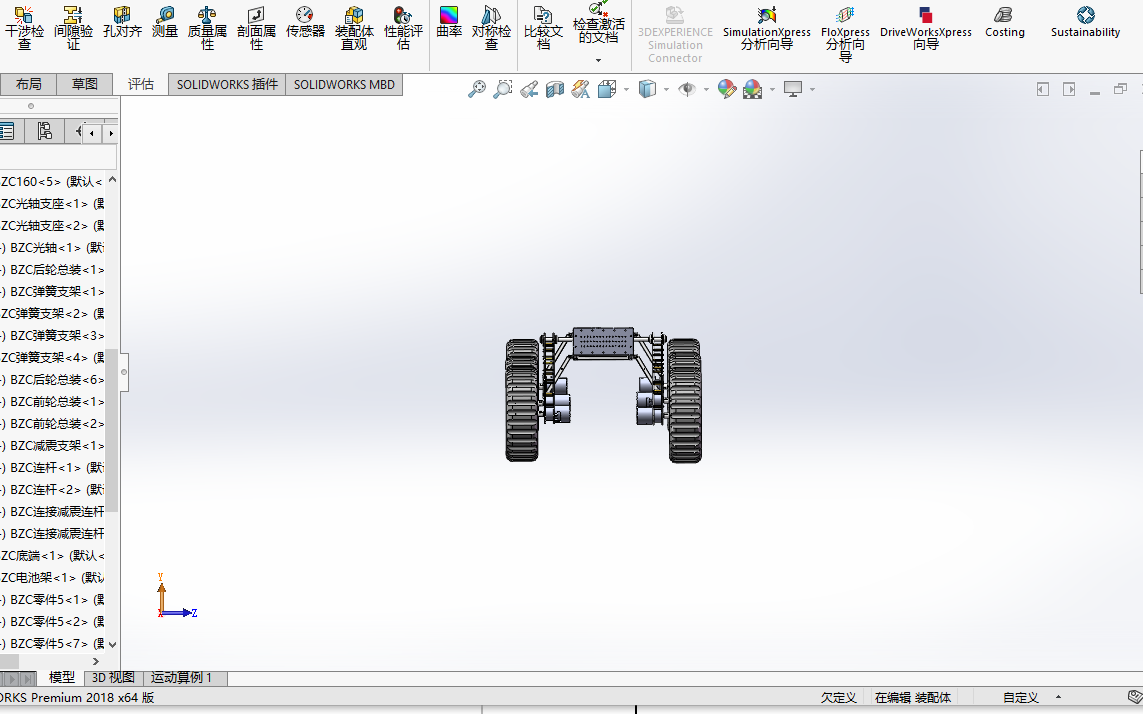Screen dimensions: 1143x714
Task: Expand Apply Scene dropdown arrow
Action: click(772, 90)
